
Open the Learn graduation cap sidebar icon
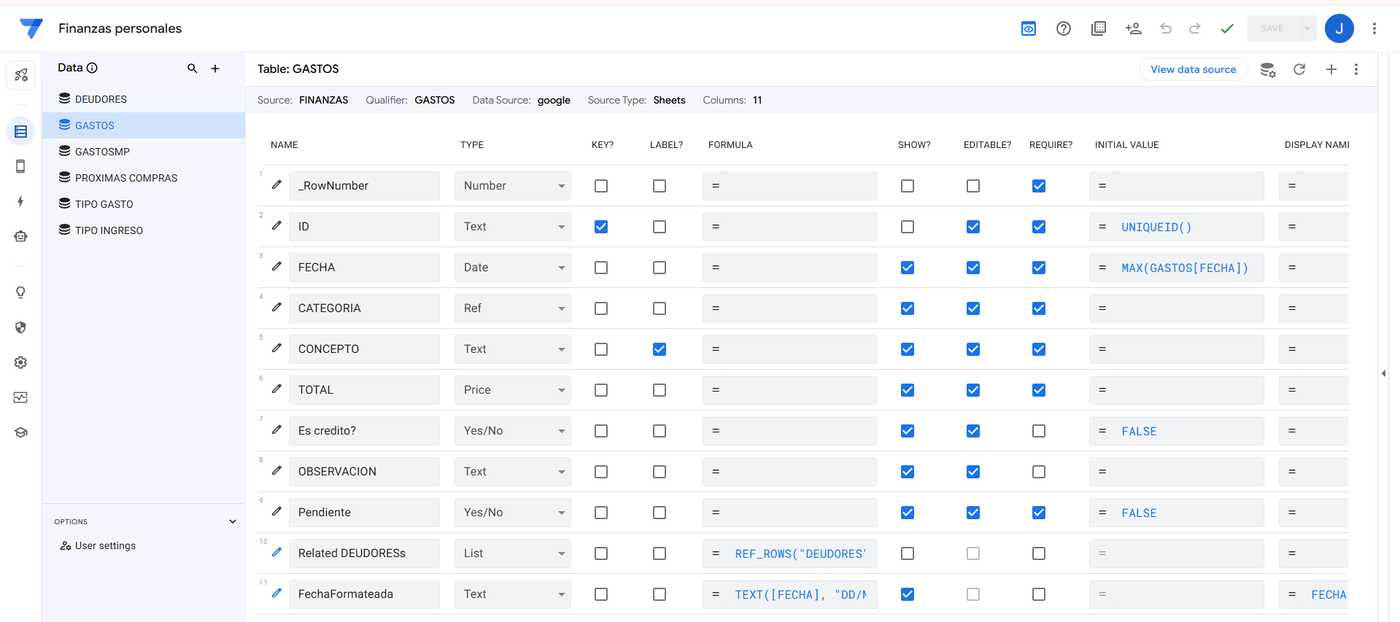click(x=20, y=432)
